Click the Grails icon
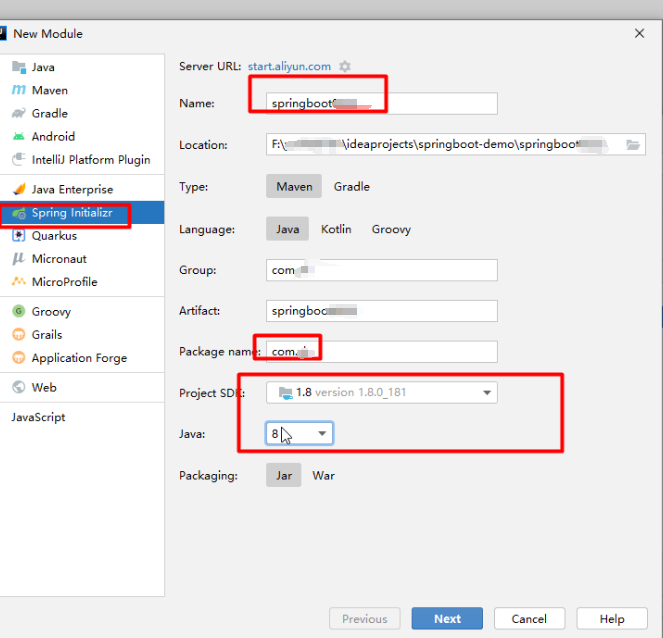This screenshot has width=663, height=638. 19,334
